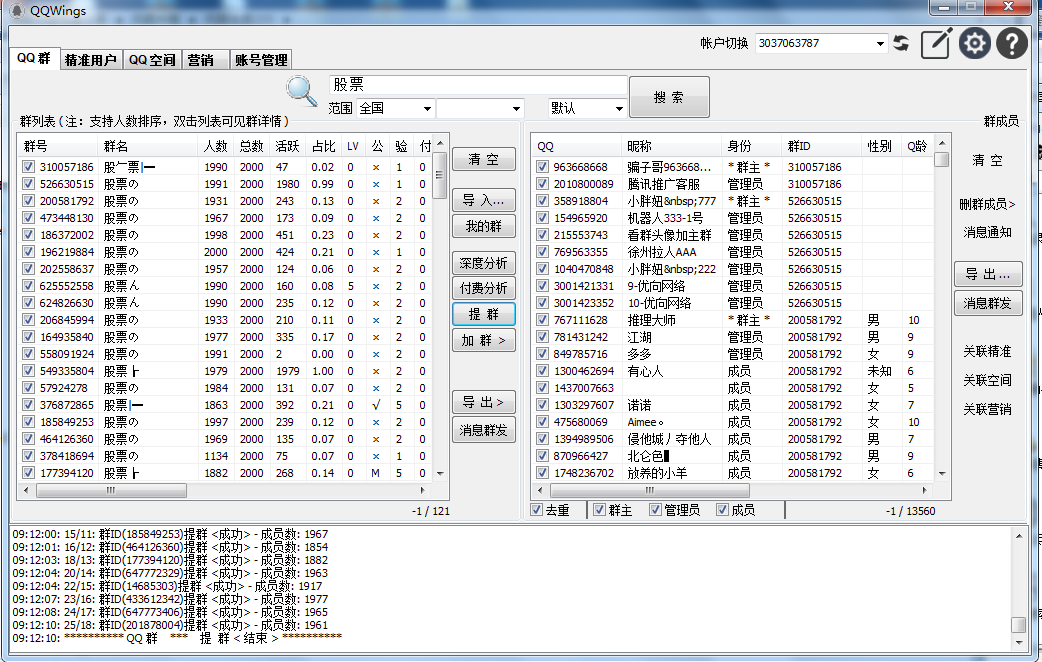This screenshot has height=662, width=1042.
Task: Uncheck member 1748236702 checkbox
Action: 542,473
